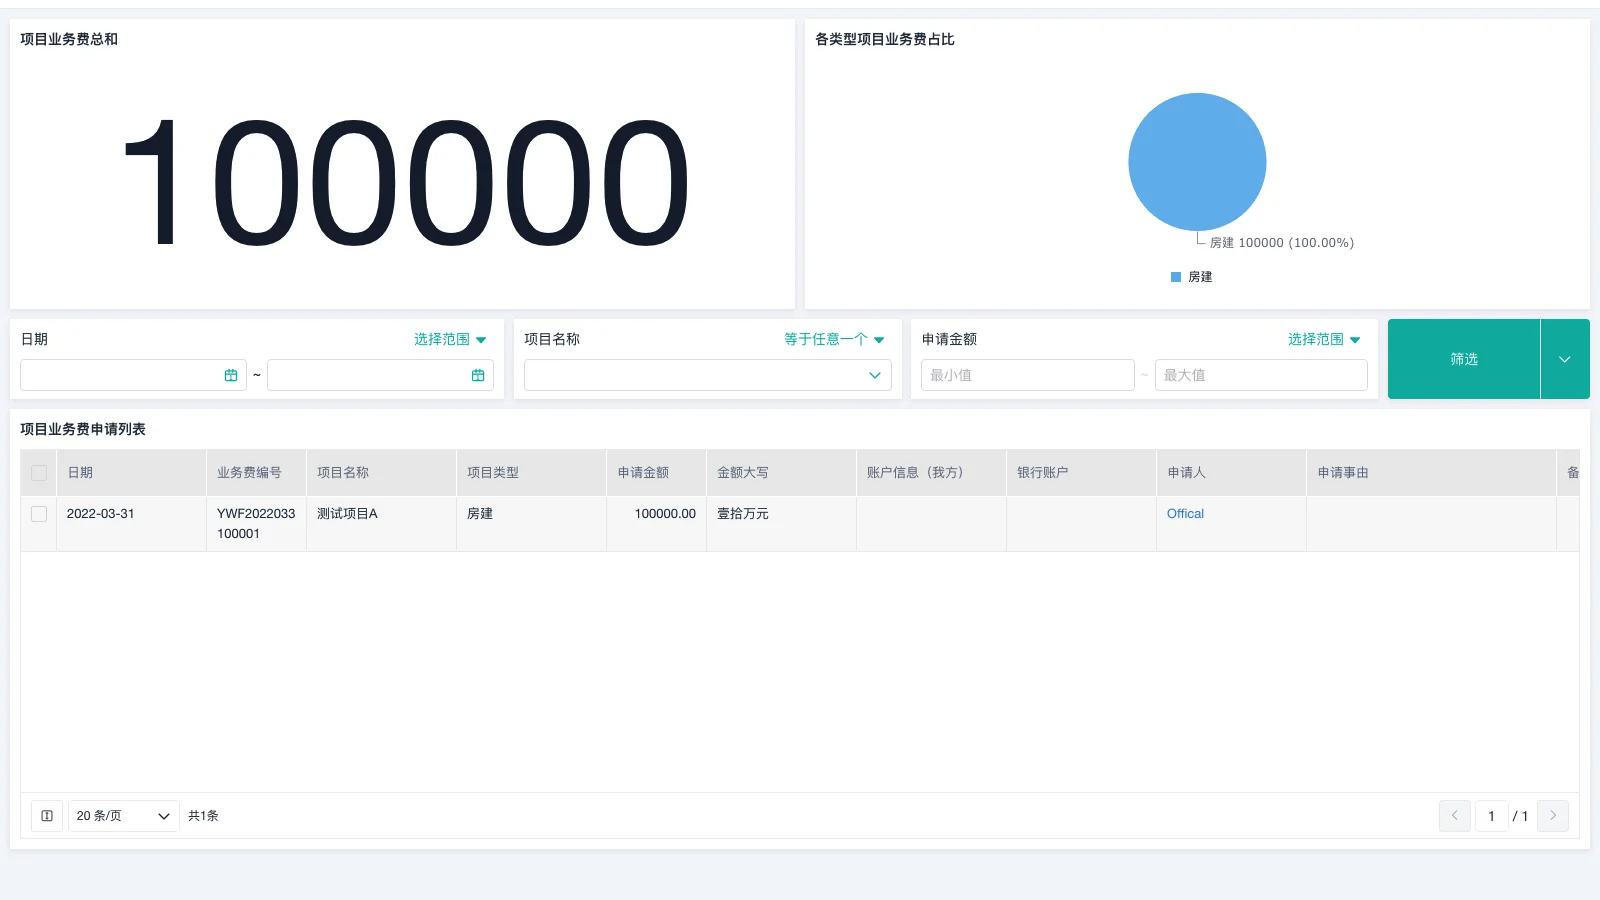This screenshot has width=1600, height=900.
Task: Click the table column display settings icon
Action: tap(46, 816)
